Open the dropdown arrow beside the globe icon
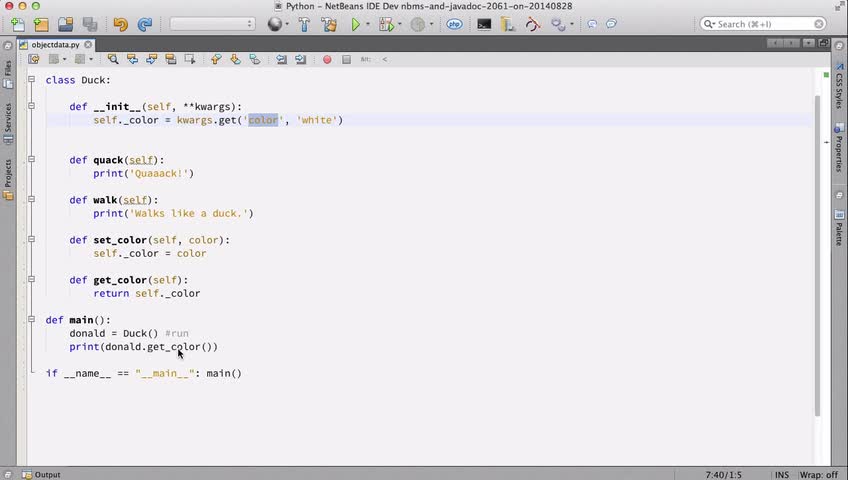Image resolution: width=848 pixels, height=480 pixels. click(x=287, y=24)
